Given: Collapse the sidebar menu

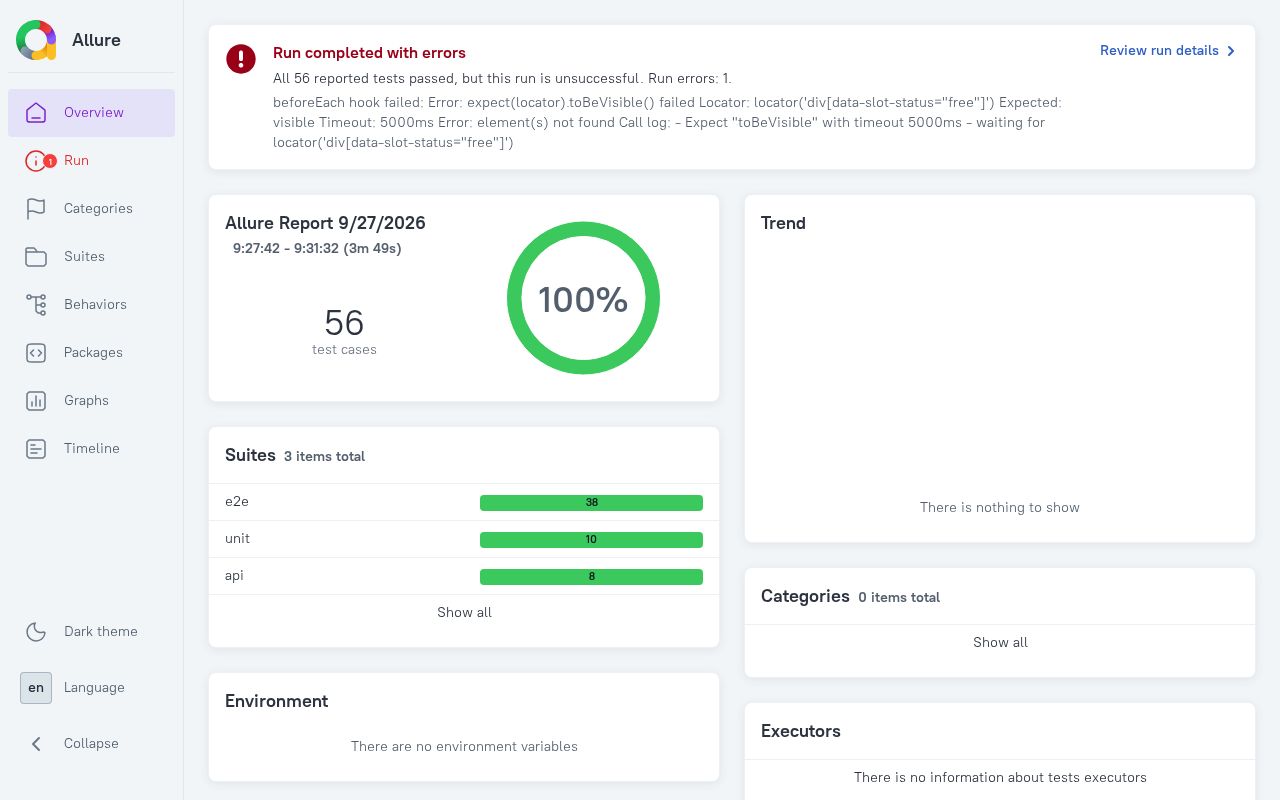Looking at the screenshot, I should click(92, 744).
